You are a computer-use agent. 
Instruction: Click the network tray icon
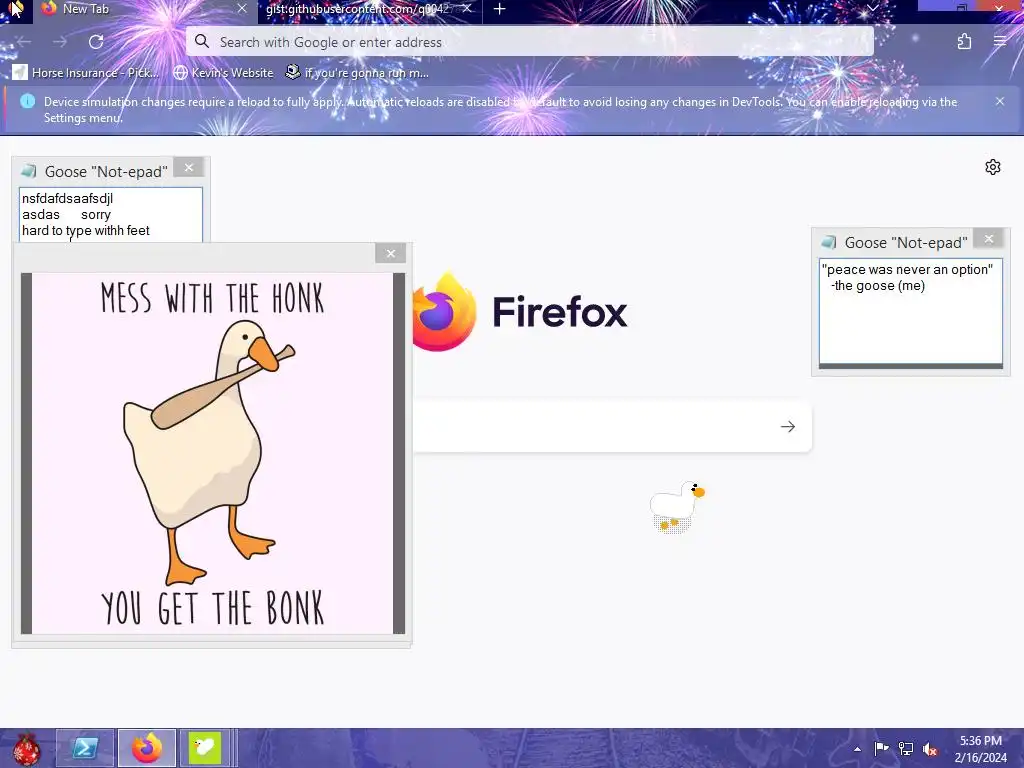point(906,748)
